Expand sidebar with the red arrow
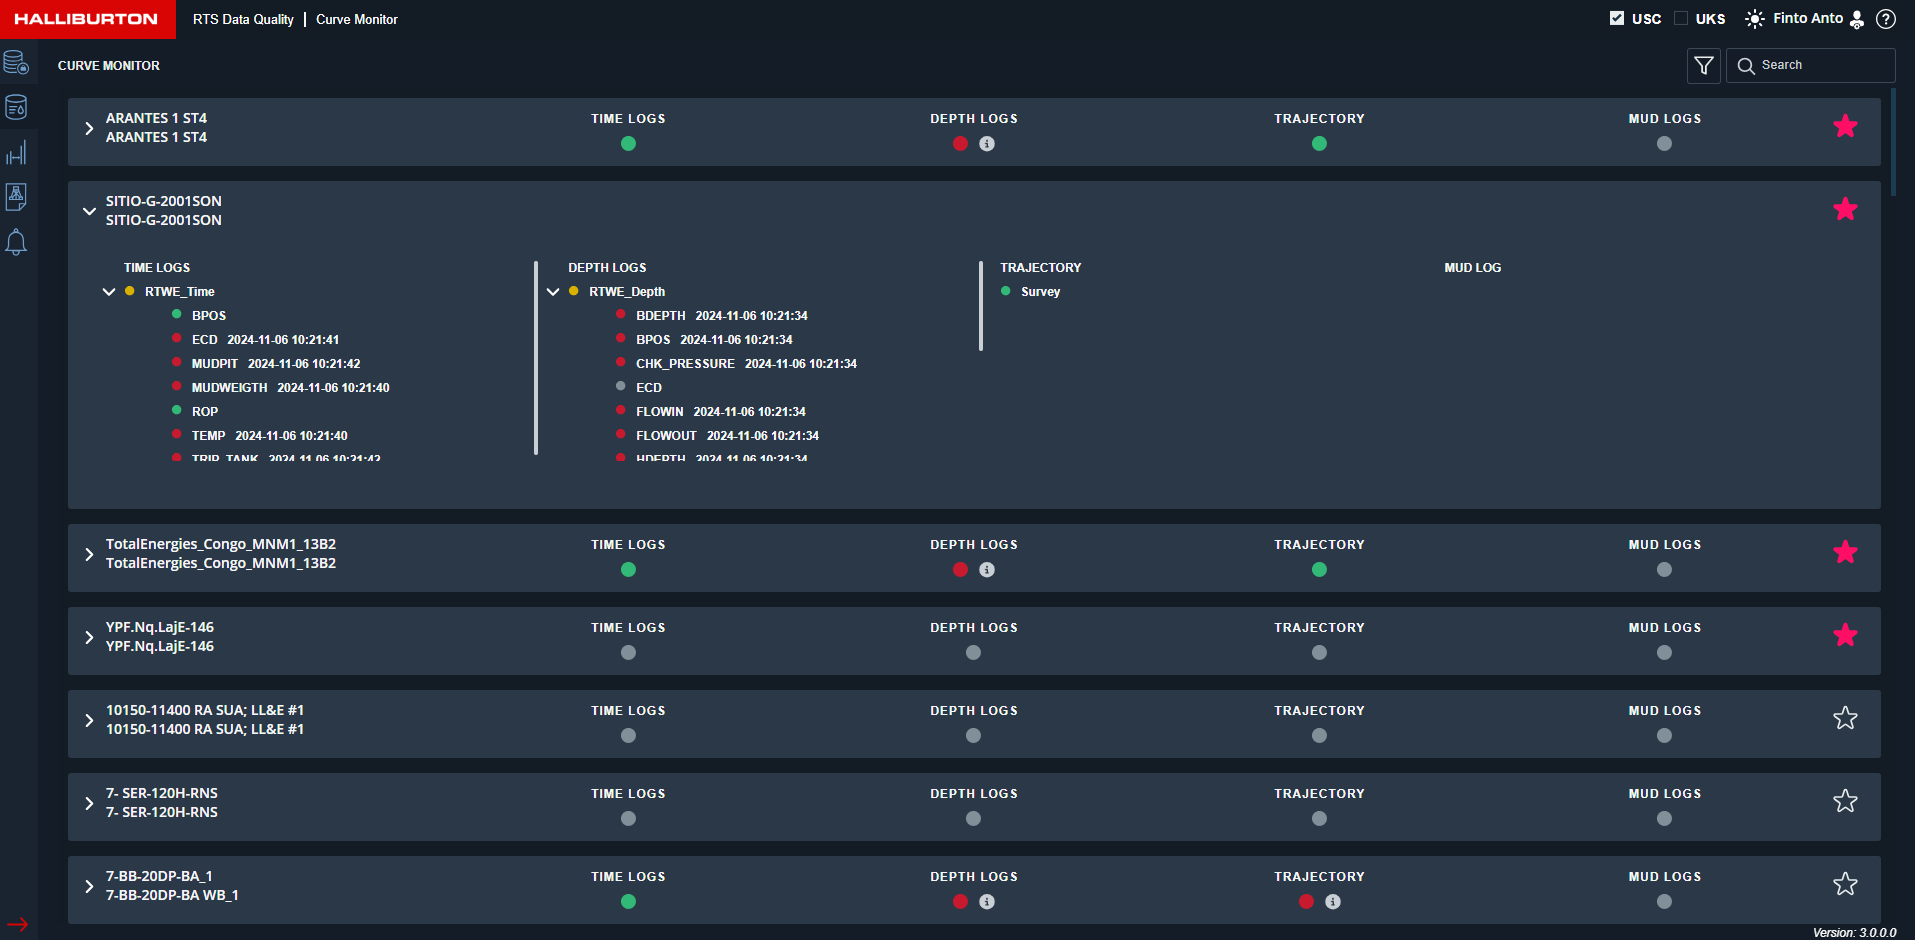This screenshot has height=940, width=1915. [x=18, y=924]
